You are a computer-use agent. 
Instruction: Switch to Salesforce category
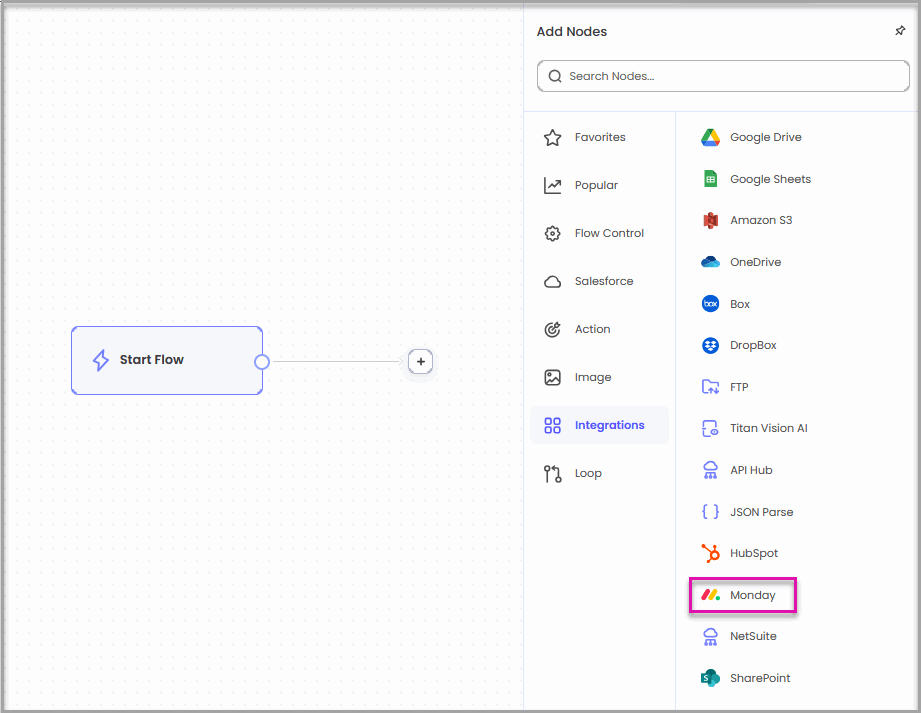click(599, 281)
